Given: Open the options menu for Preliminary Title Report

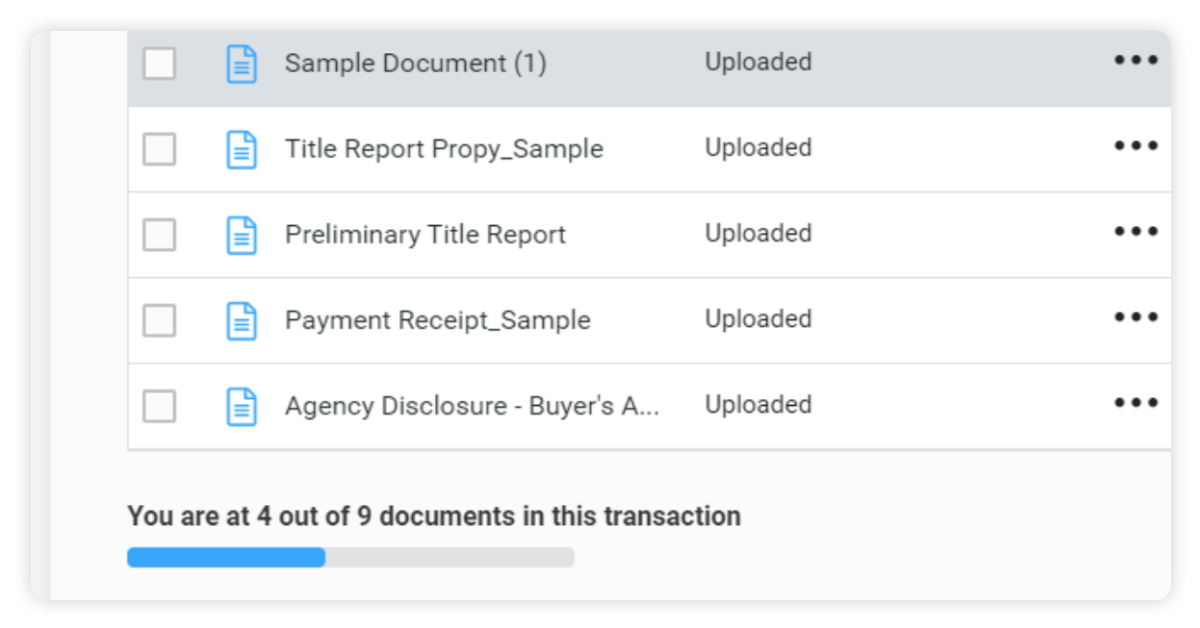Looking at the screenshot, I should (x=1135, y=232).
